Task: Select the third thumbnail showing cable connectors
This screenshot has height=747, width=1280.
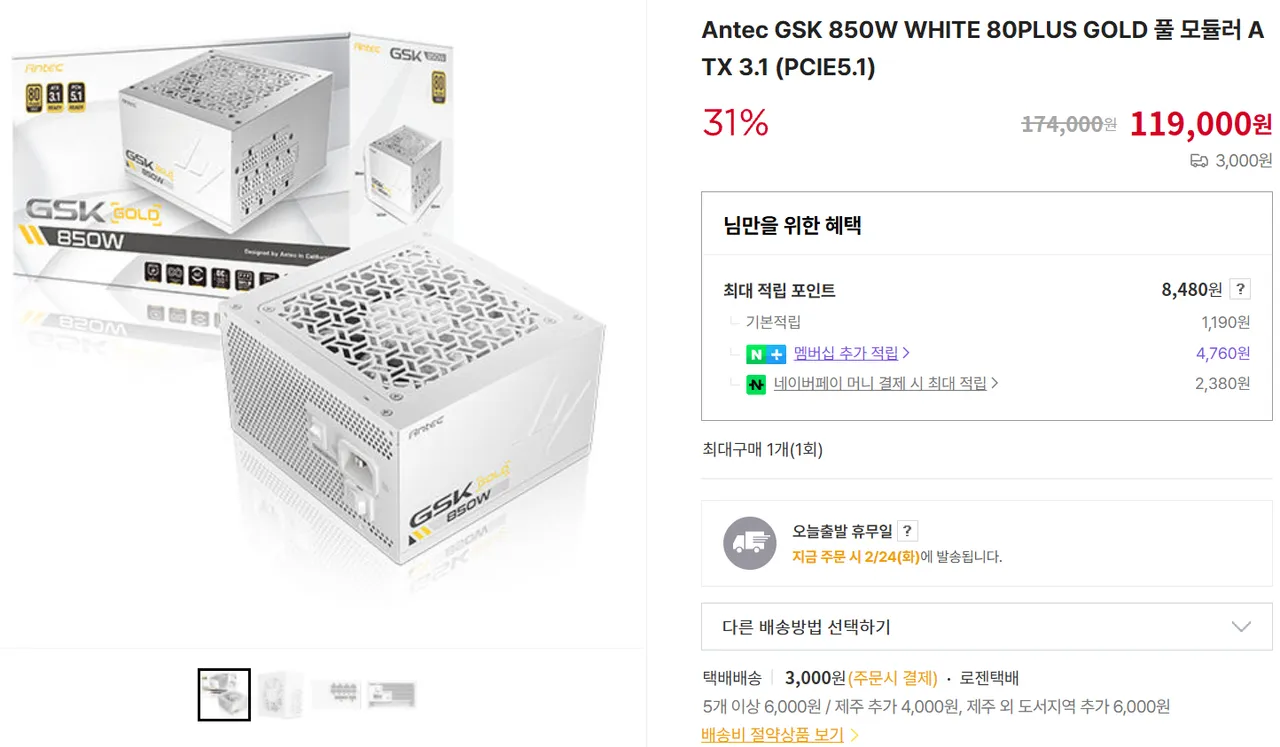Action: pyautogui.click(x=336, y=694)
